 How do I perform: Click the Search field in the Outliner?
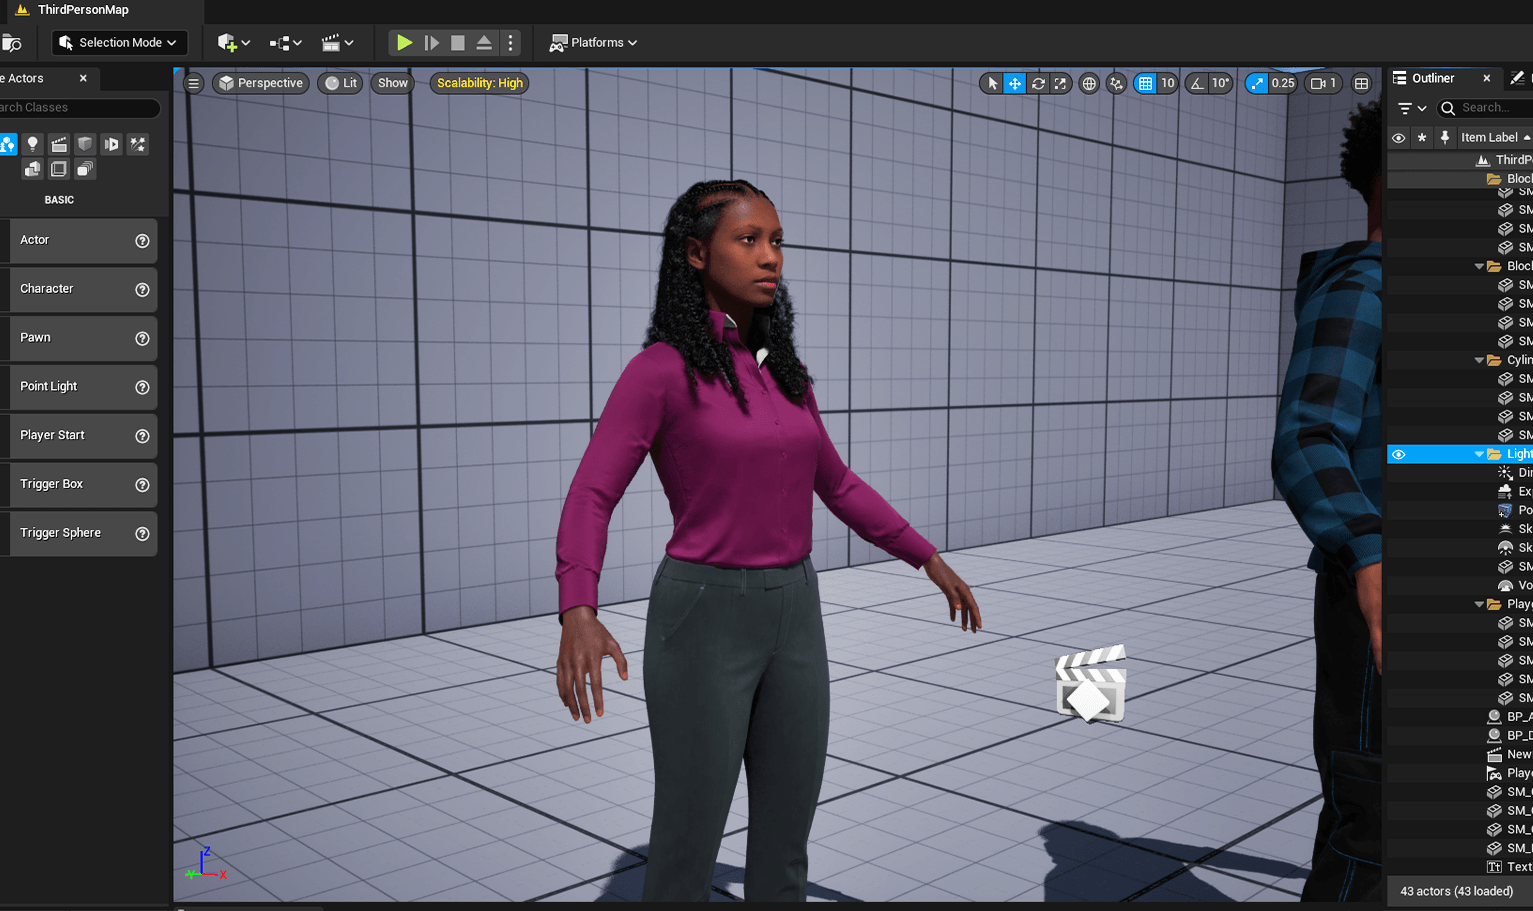(1483, 107)
